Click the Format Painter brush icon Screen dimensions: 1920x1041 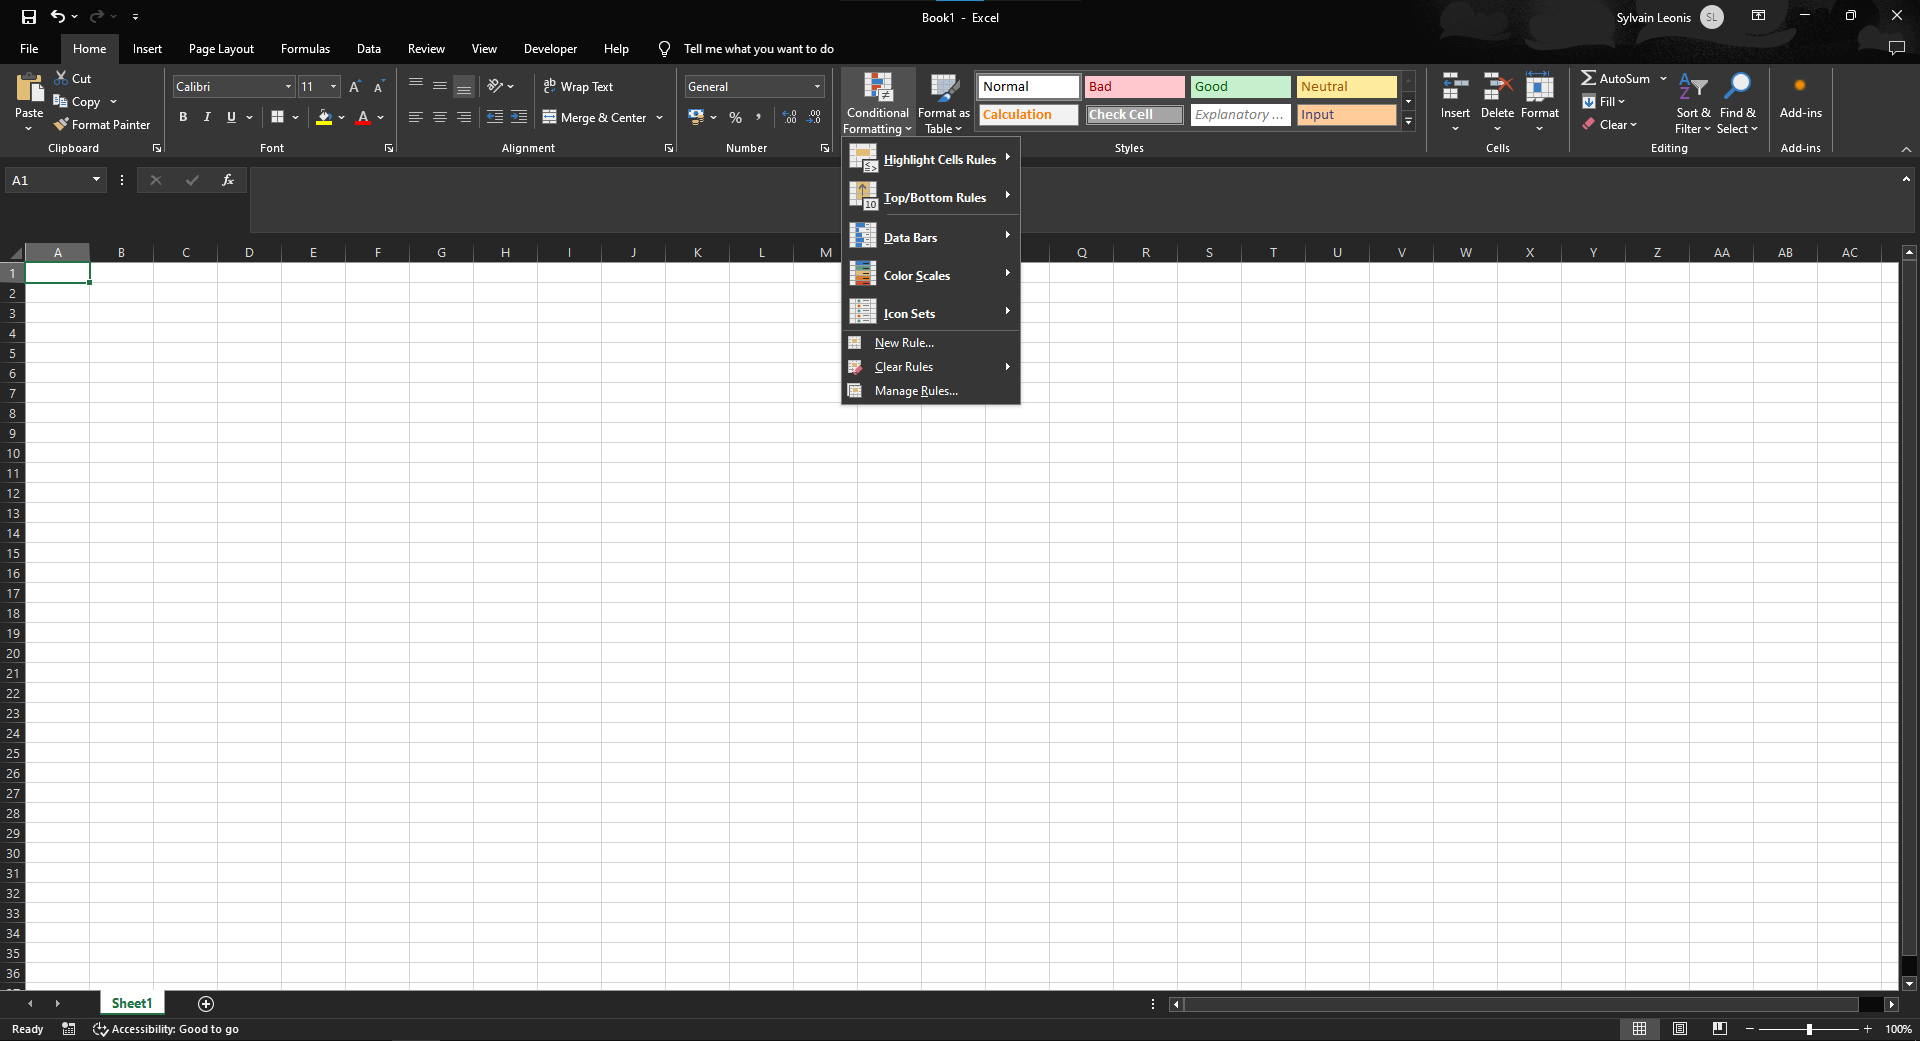click(61, 125)
